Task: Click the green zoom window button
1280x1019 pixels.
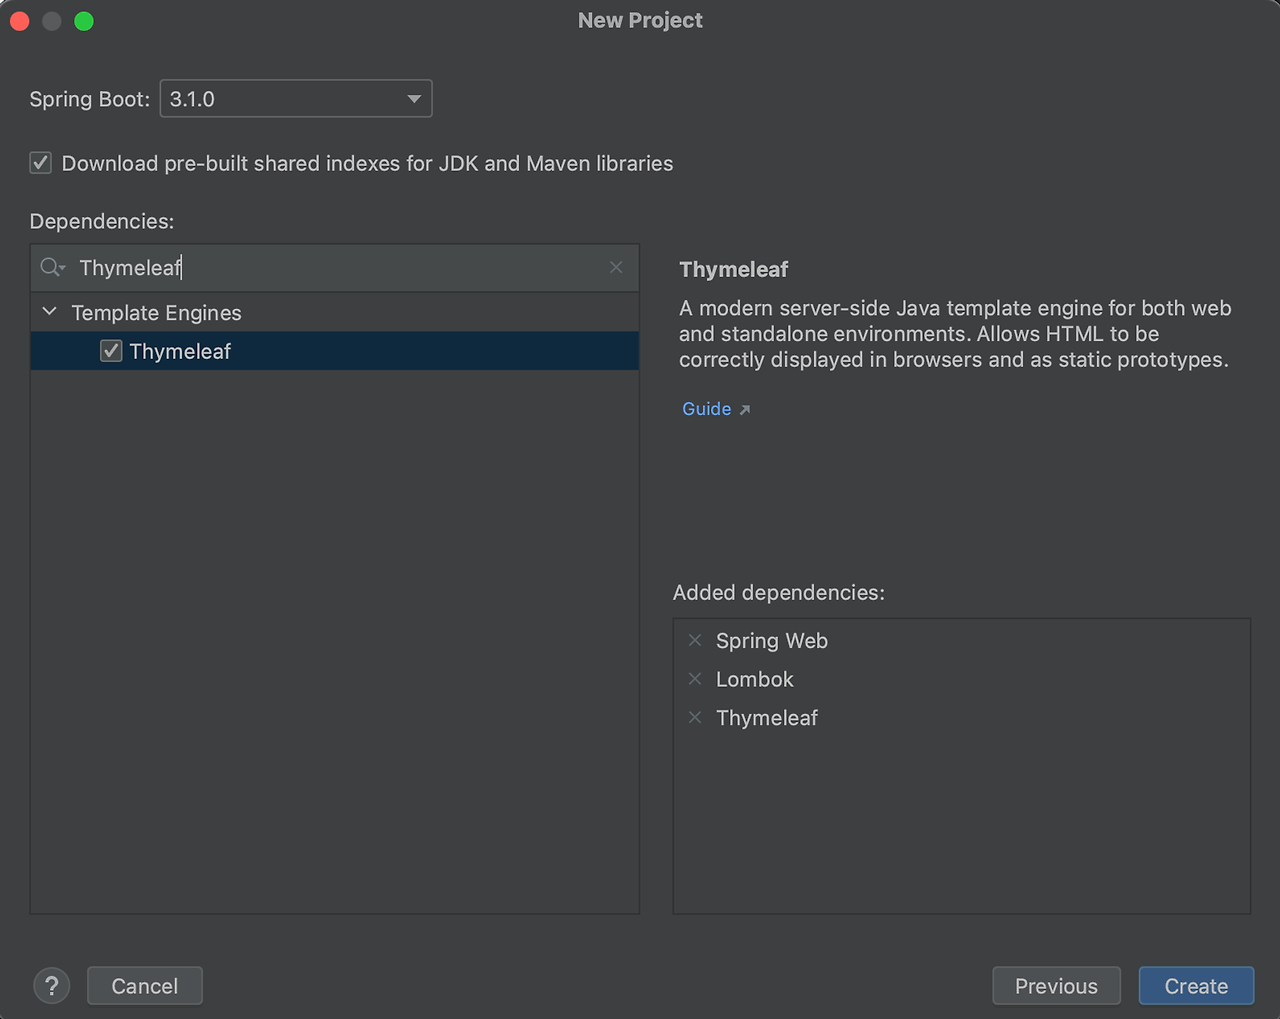Action: pyautogui.click(x=84, y=21)
